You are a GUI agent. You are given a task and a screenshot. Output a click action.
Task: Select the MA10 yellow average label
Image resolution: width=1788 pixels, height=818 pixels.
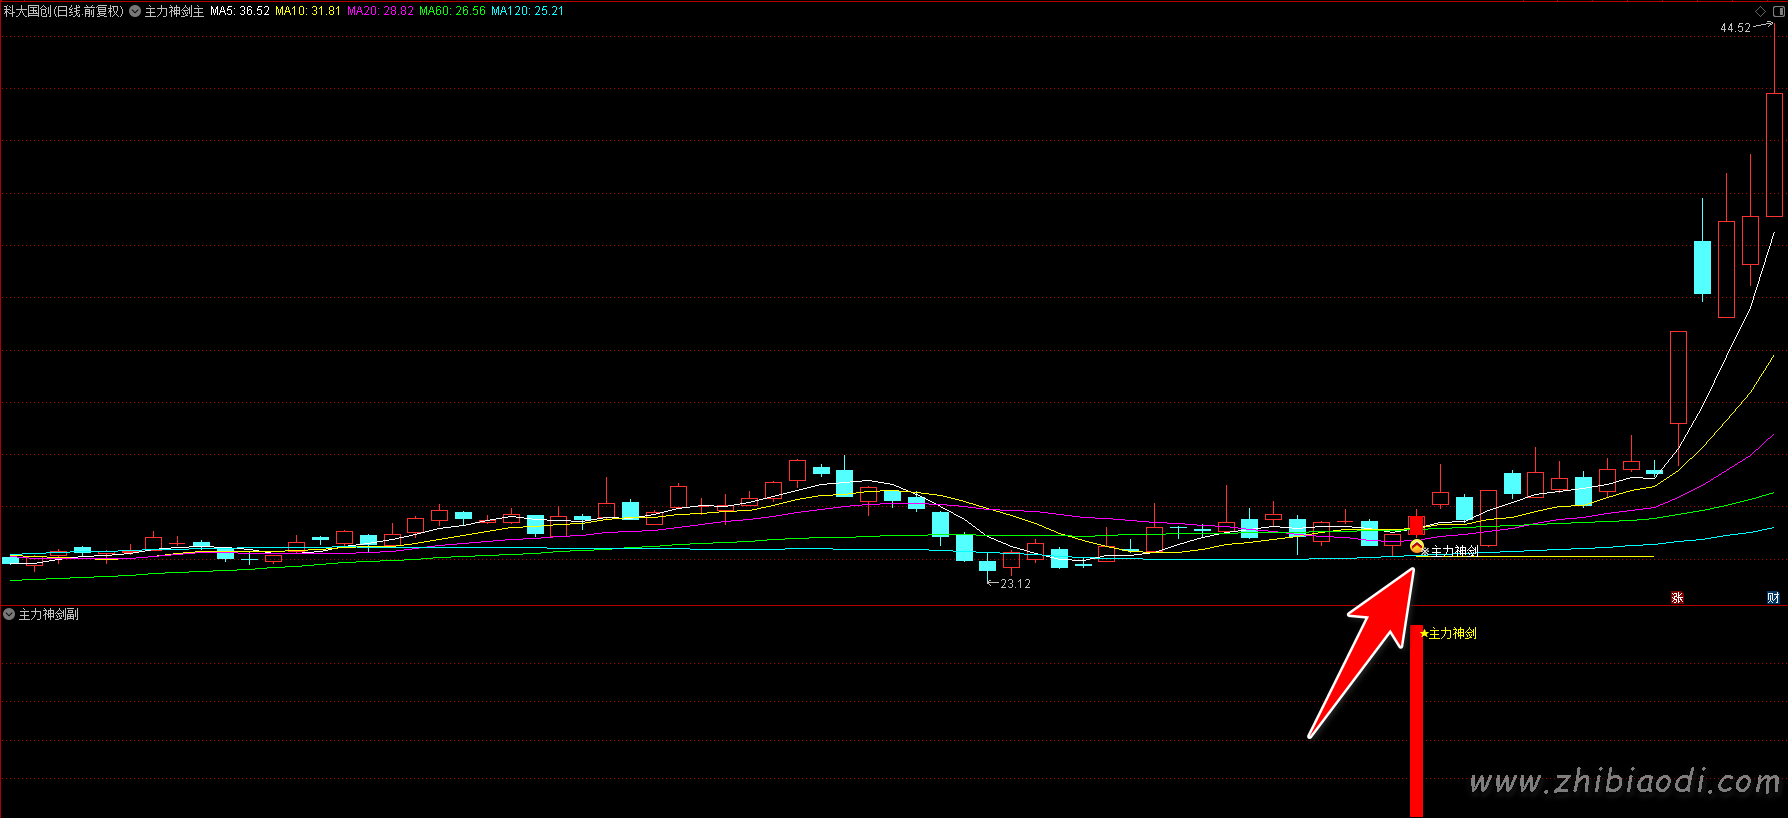point(308,11)
